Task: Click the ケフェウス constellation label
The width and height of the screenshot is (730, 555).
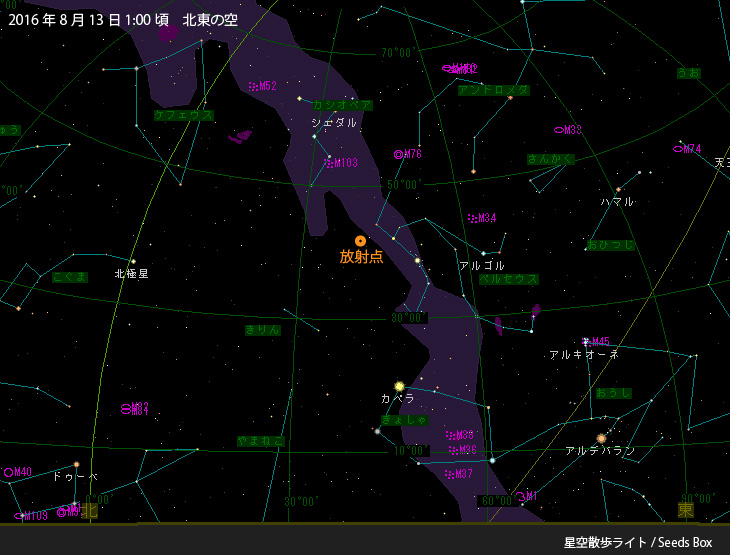Action: 184,115
